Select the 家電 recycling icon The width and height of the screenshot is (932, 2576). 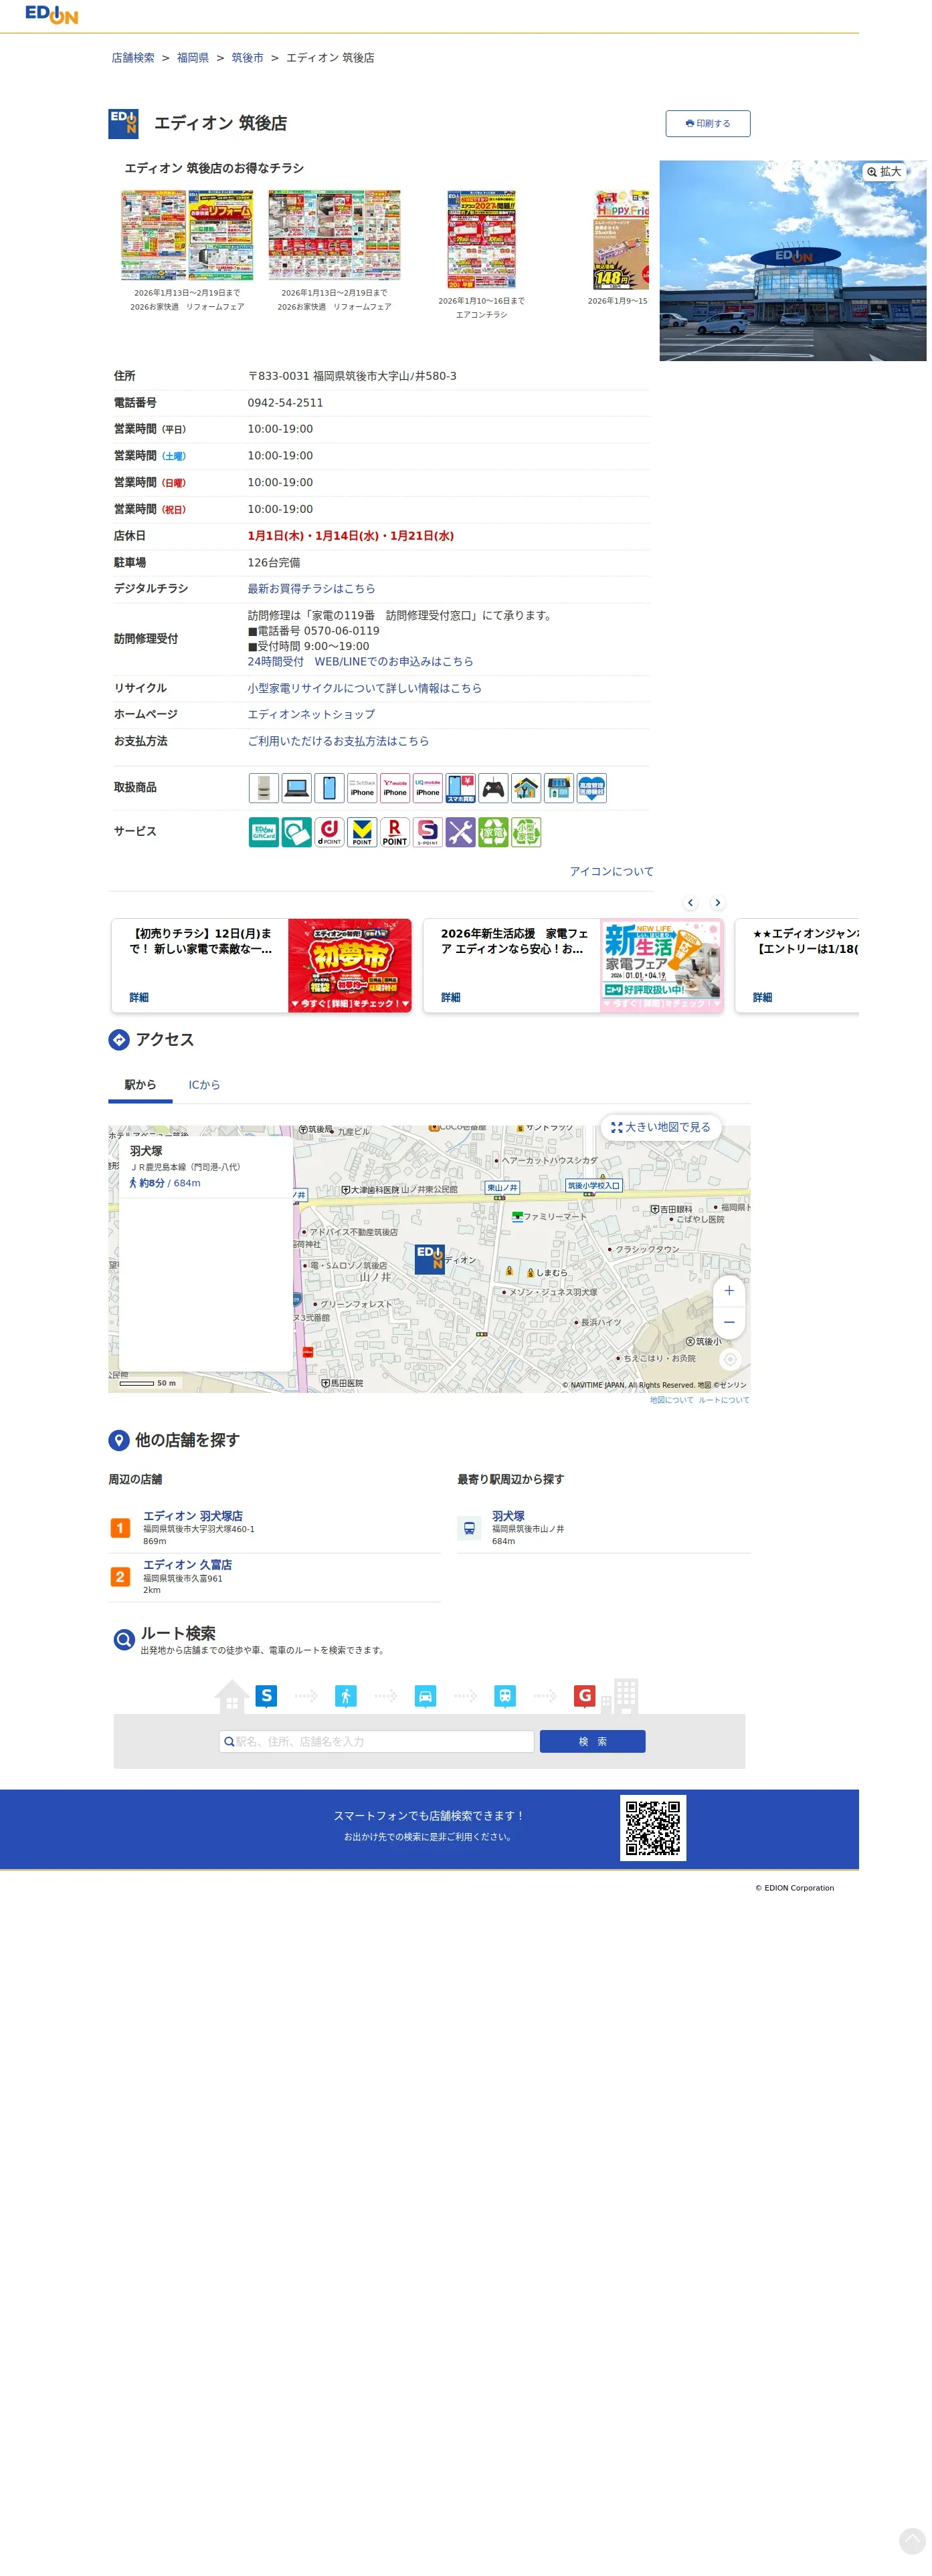[x=494, y=832]
